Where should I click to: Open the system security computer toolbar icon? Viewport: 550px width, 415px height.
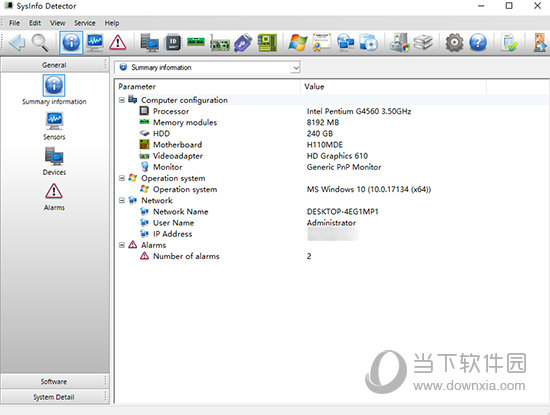[x=400, y=43]
